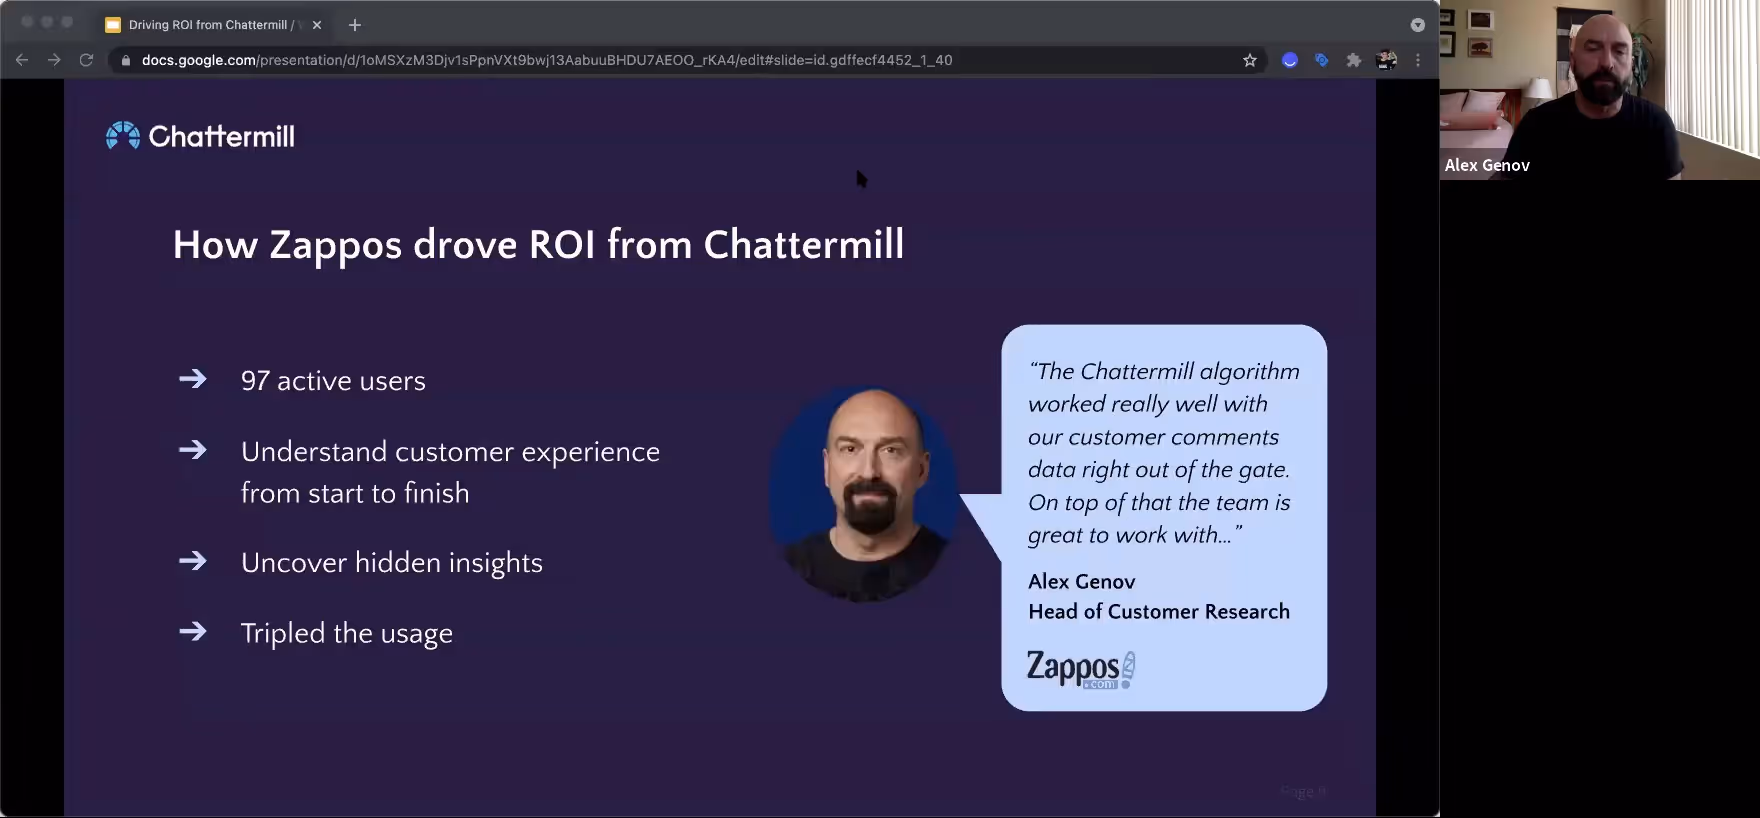1760x818 pixels.
Task: Select the Driving ROI from Chattermill tab
Action: (215, 25)
